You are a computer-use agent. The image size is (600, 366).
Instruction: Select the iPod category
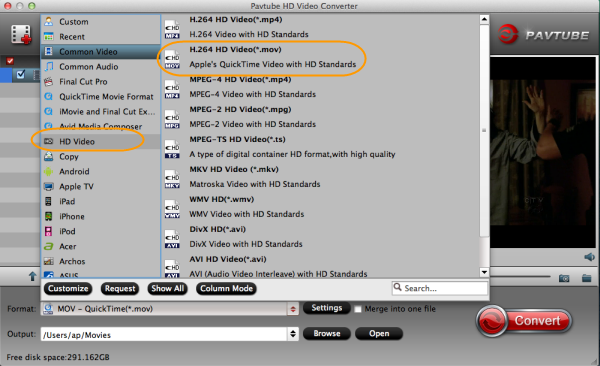(101, 231)
